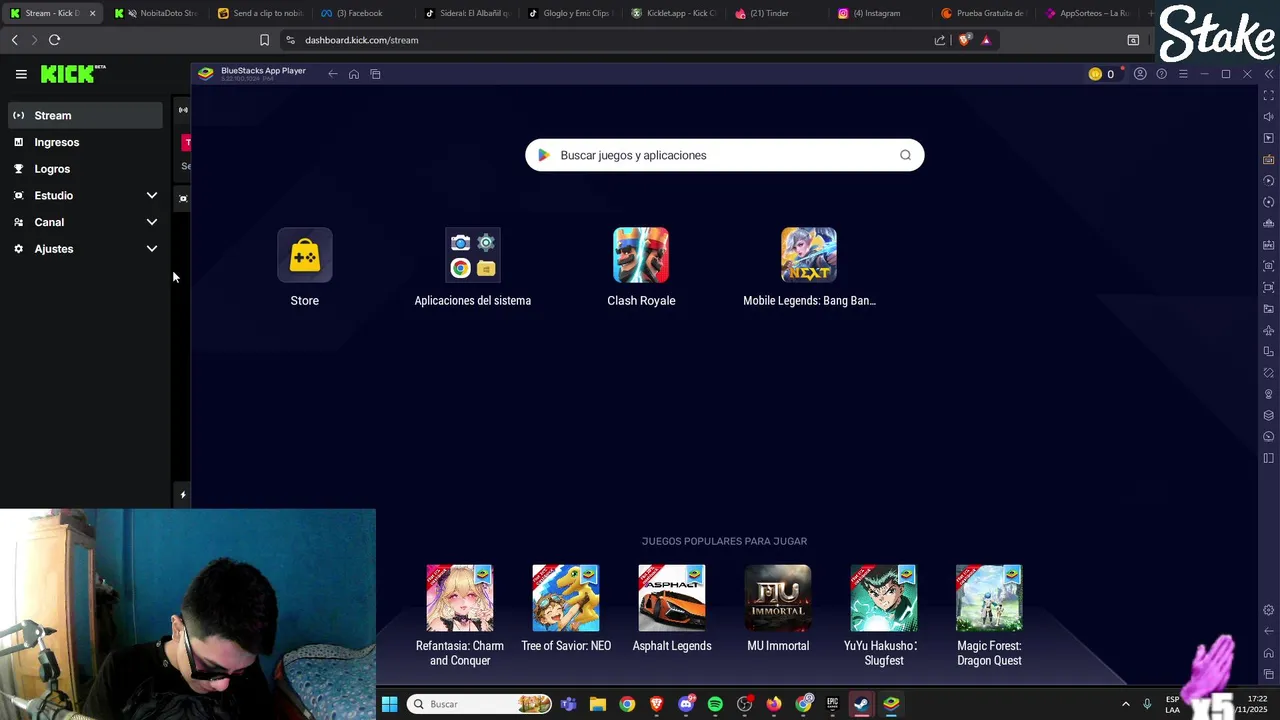The width and height of the screenshot is (1280, 720).
Task: Click Windows taskbar Buscar search box
Action: click(479, 704)
